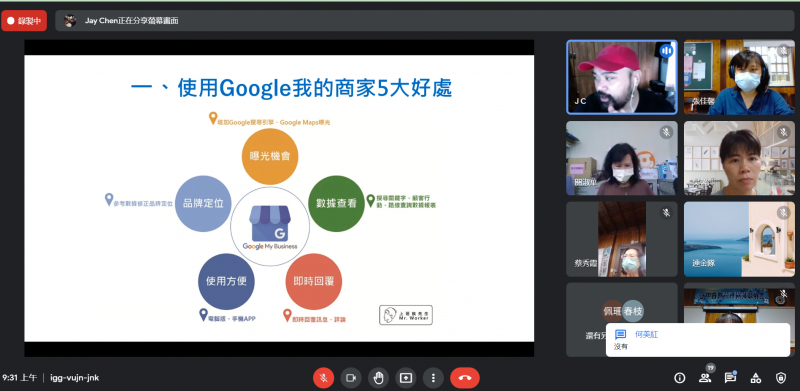Click the meeting code igg-vujn-jnk
This screenshot has width=800, height=391.
pos(75,378)
